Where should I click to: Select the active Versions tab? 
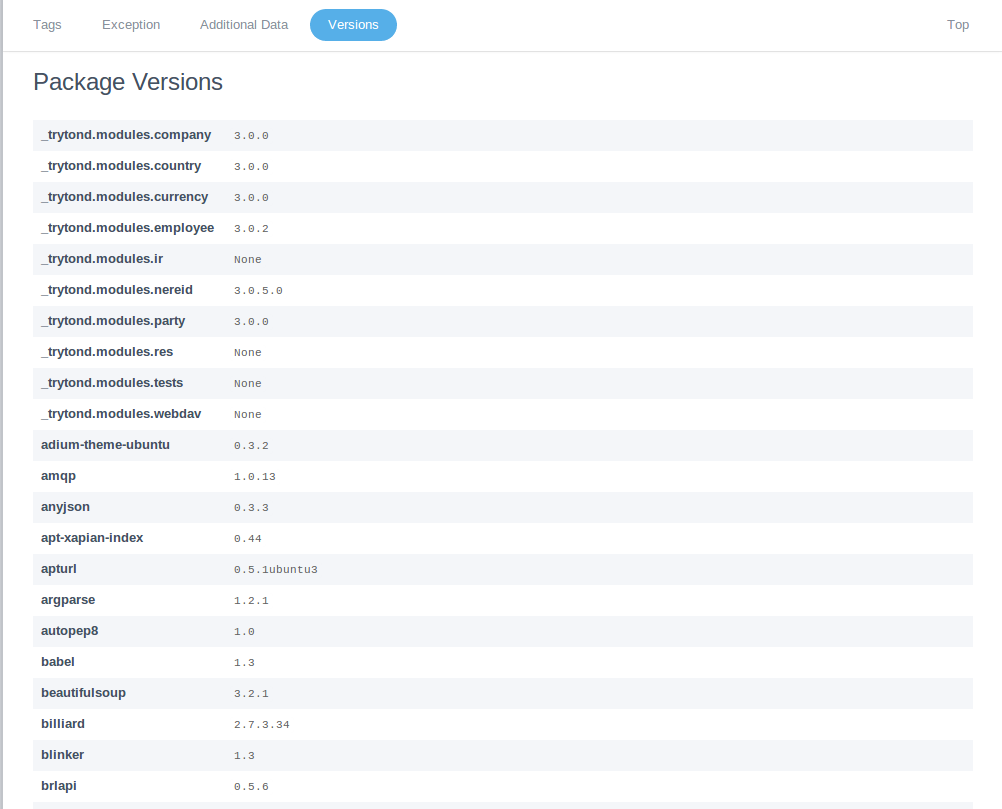pyautogui.click(x=353, y=25)
